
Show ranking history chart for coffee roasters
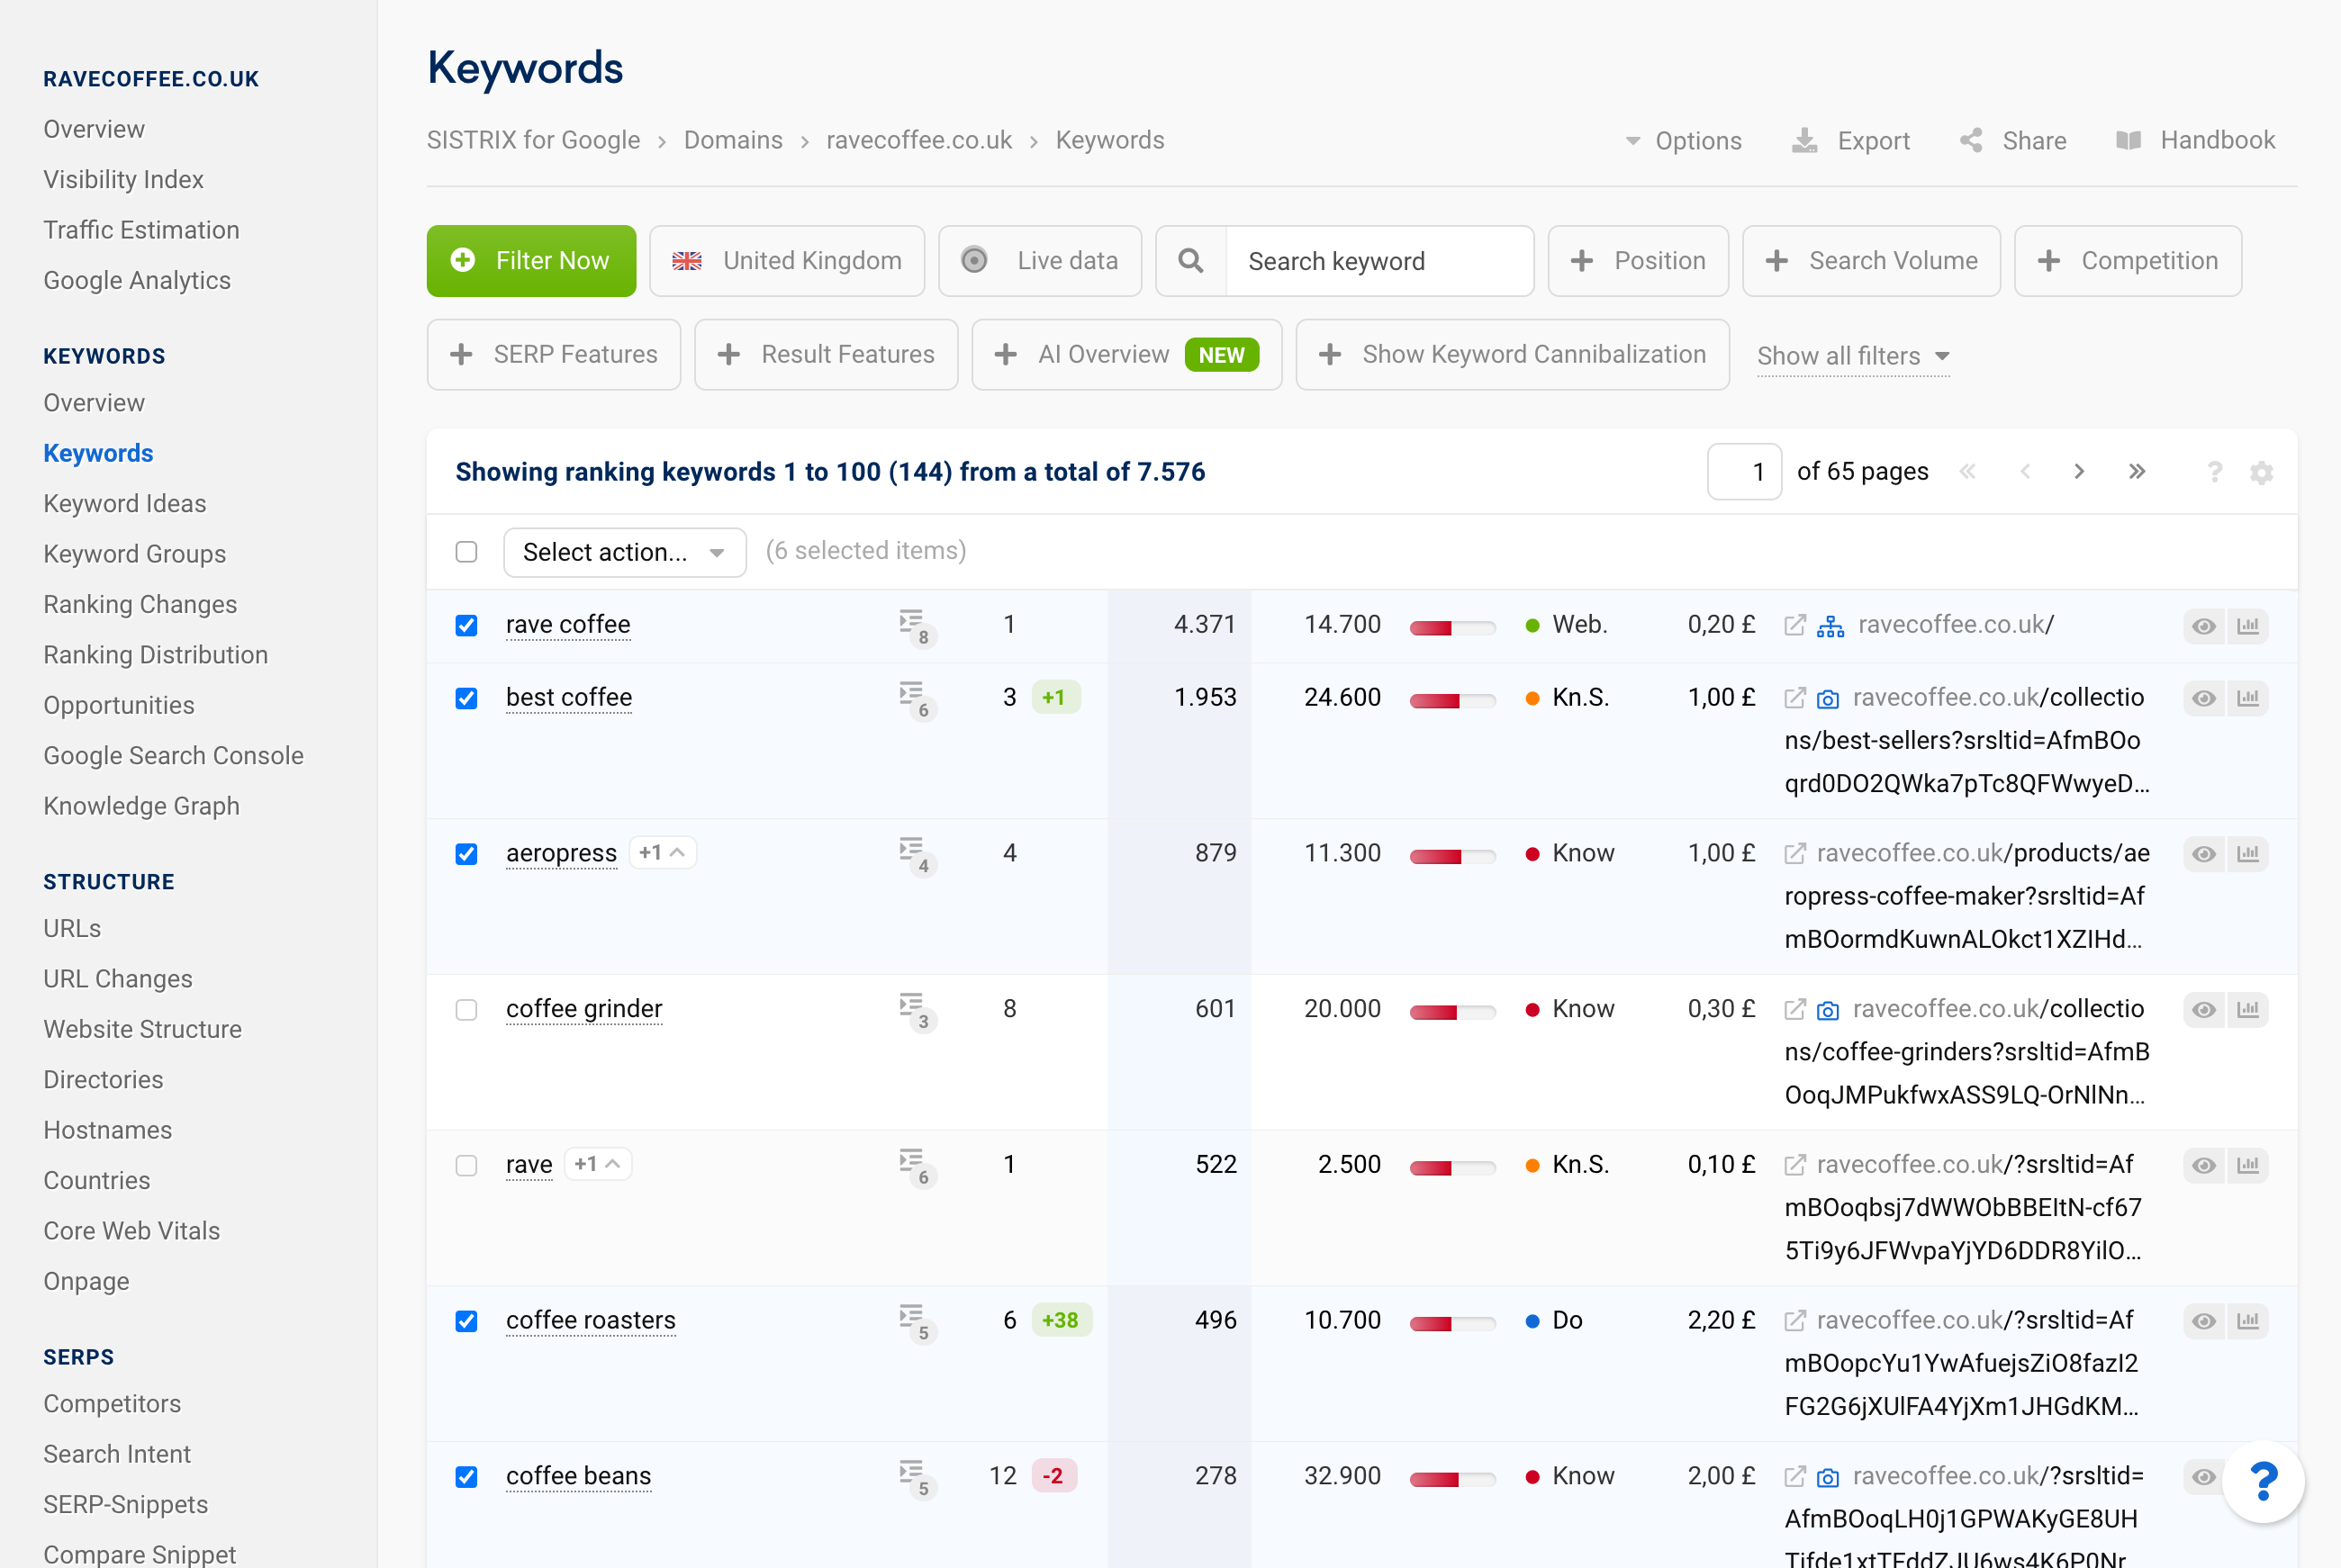(x=2248, y=1321)
